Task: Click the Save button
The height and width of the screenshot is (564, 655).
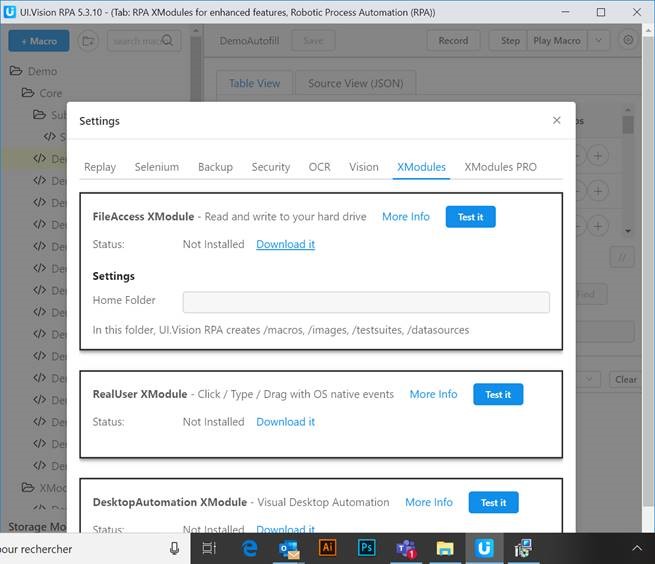Action: click(x=313, y=41)
